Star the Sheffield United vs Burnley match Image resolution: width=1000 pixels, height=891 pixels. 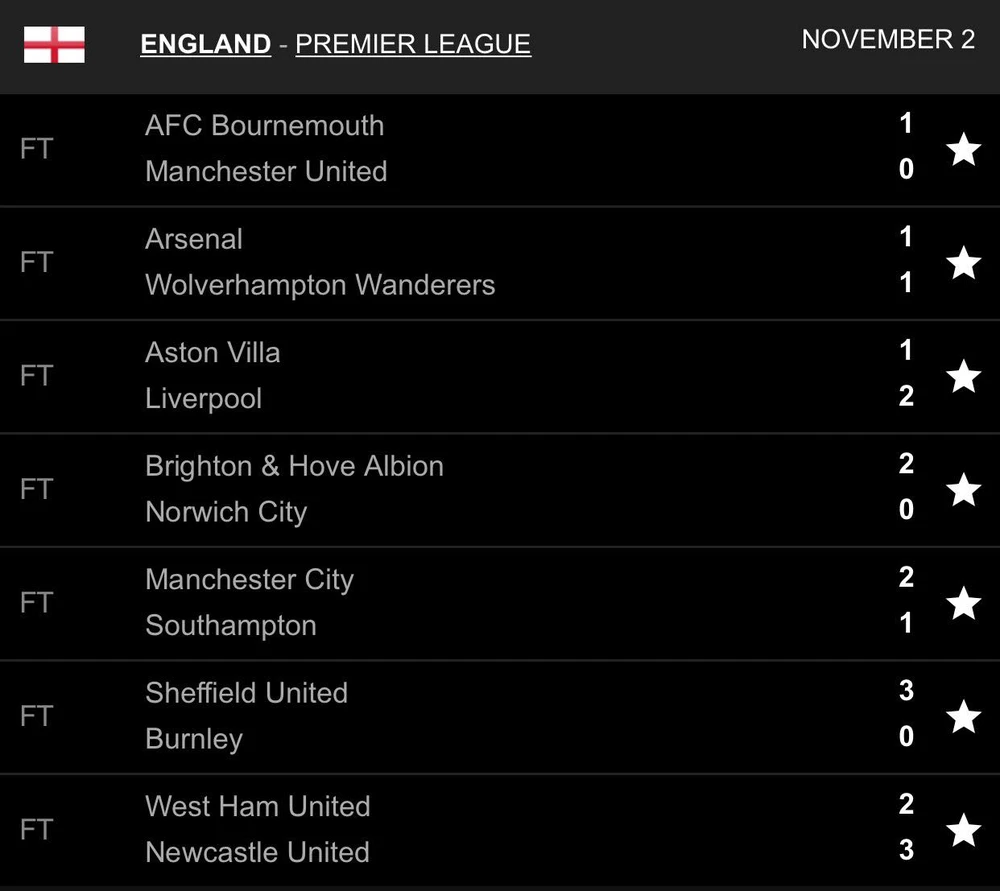(963, 717)
